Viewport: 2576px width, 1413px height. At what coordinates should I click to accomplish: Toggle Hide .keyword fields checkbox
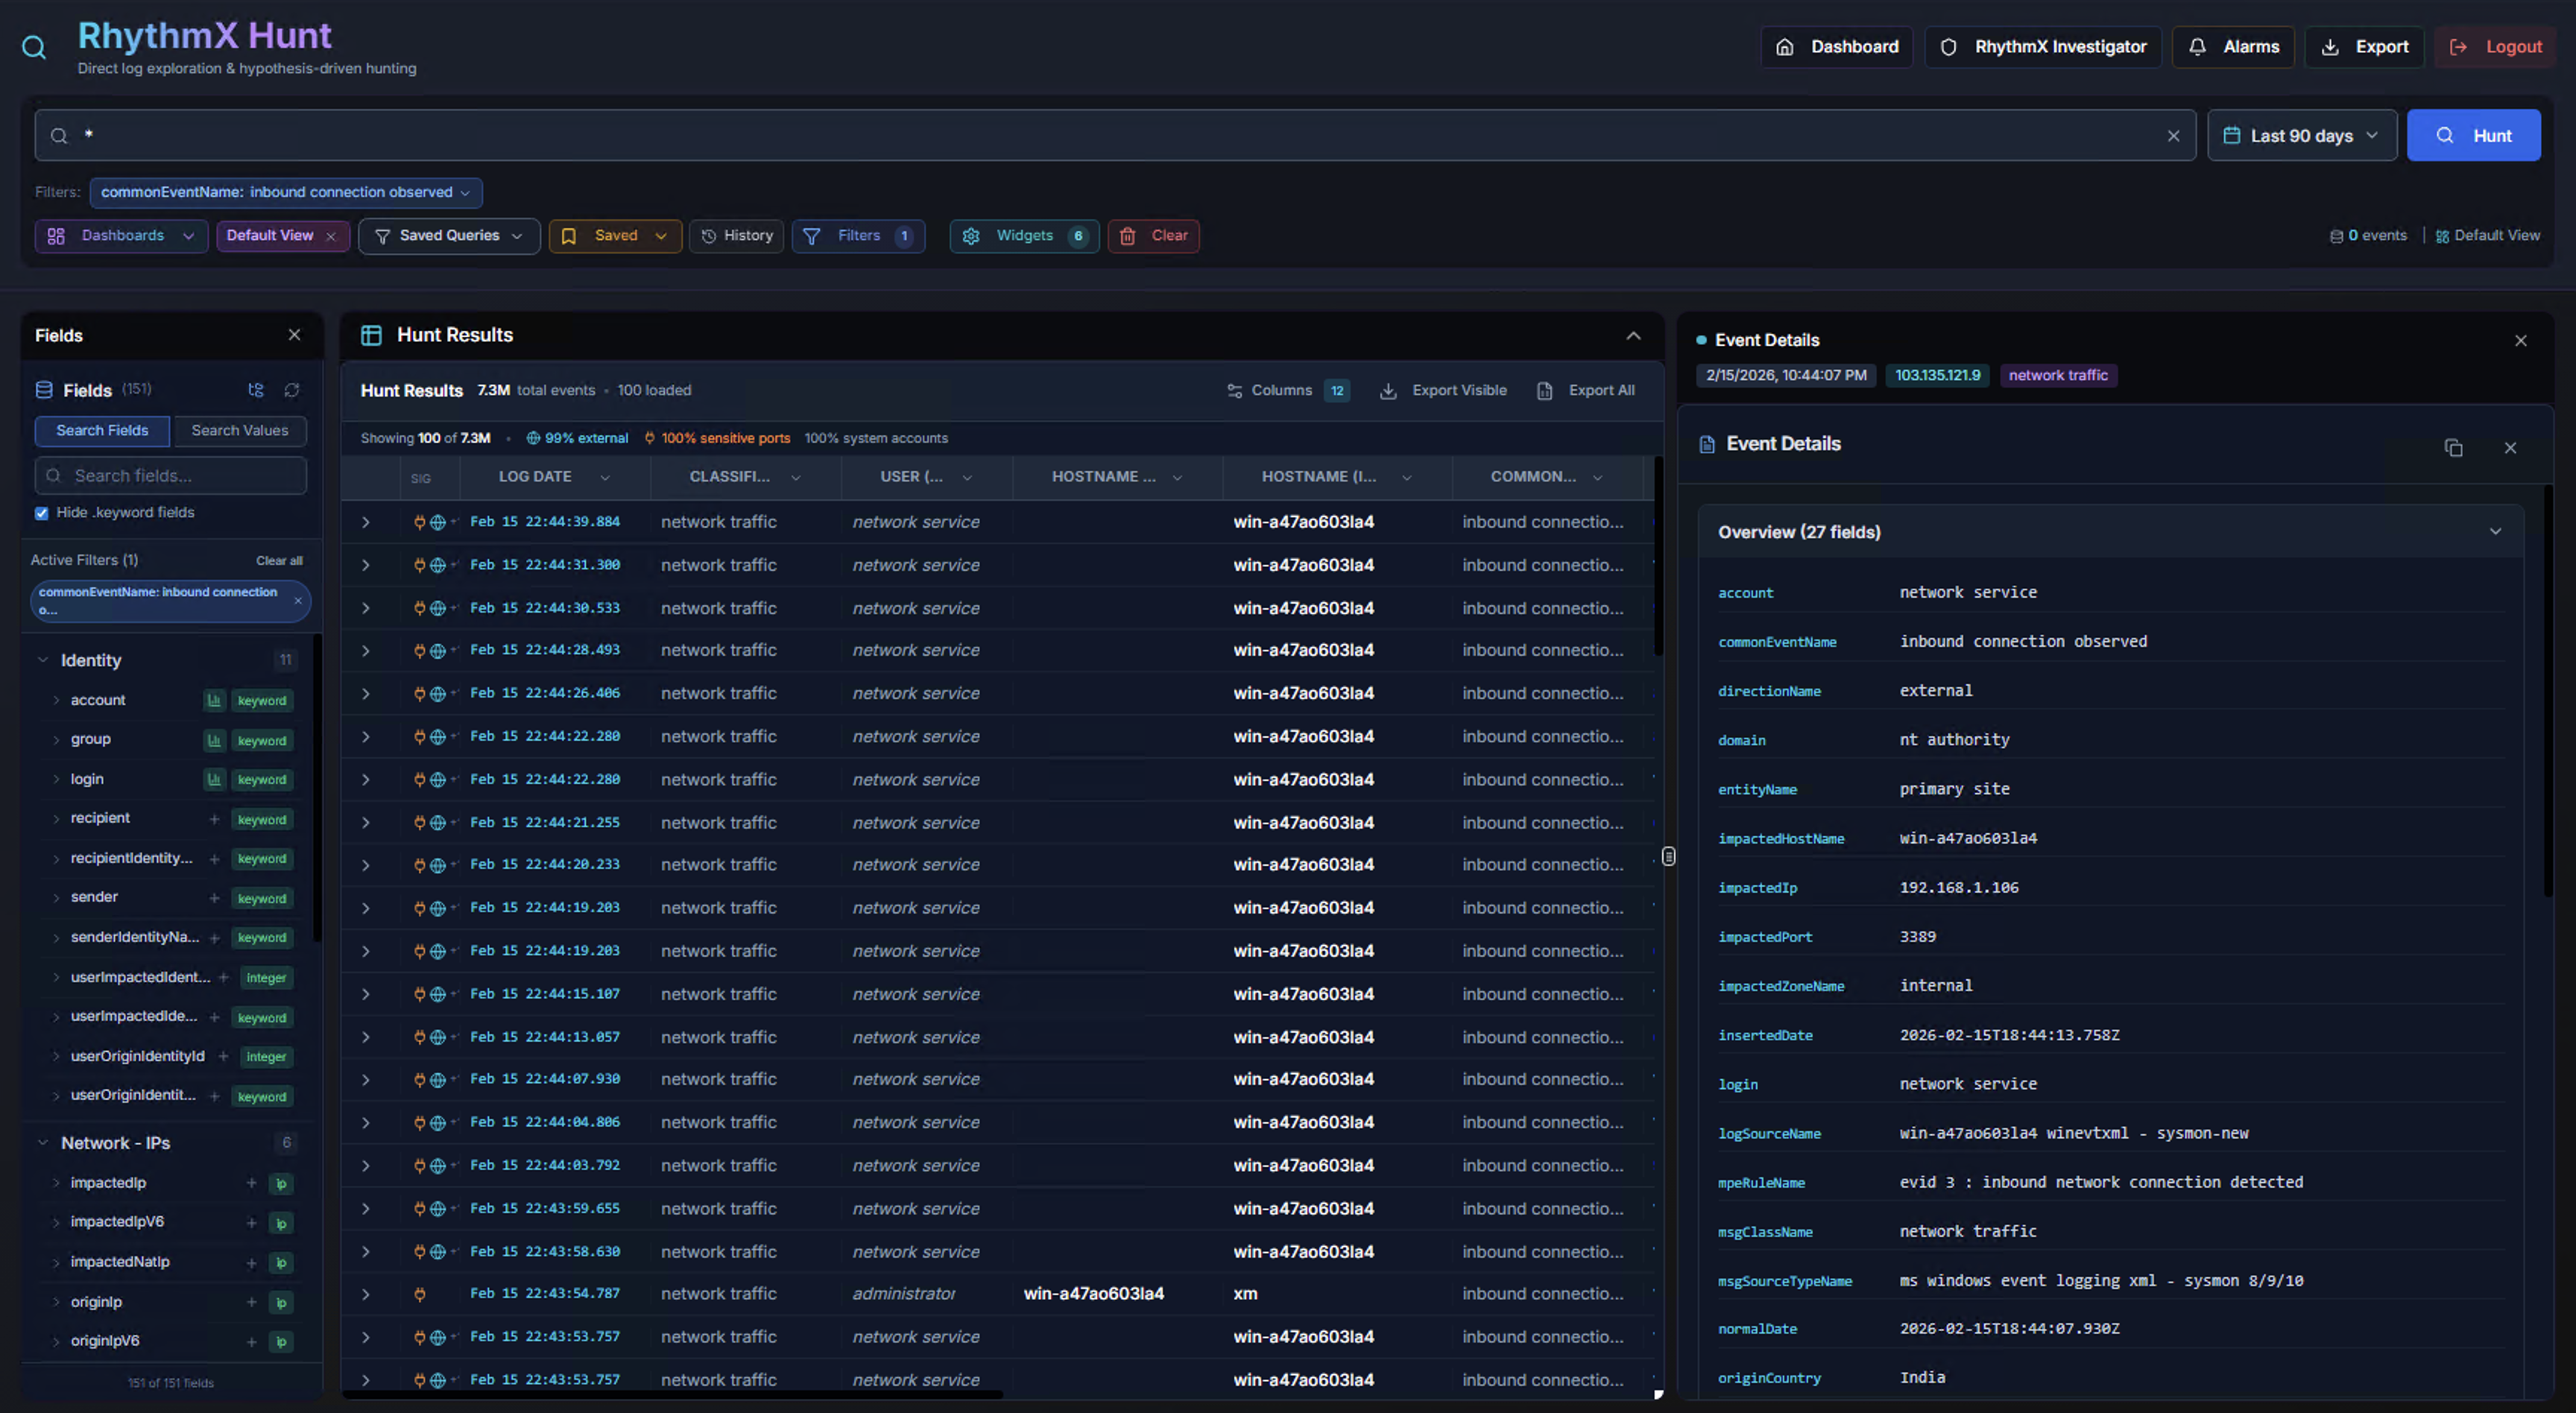pos(42,513)
